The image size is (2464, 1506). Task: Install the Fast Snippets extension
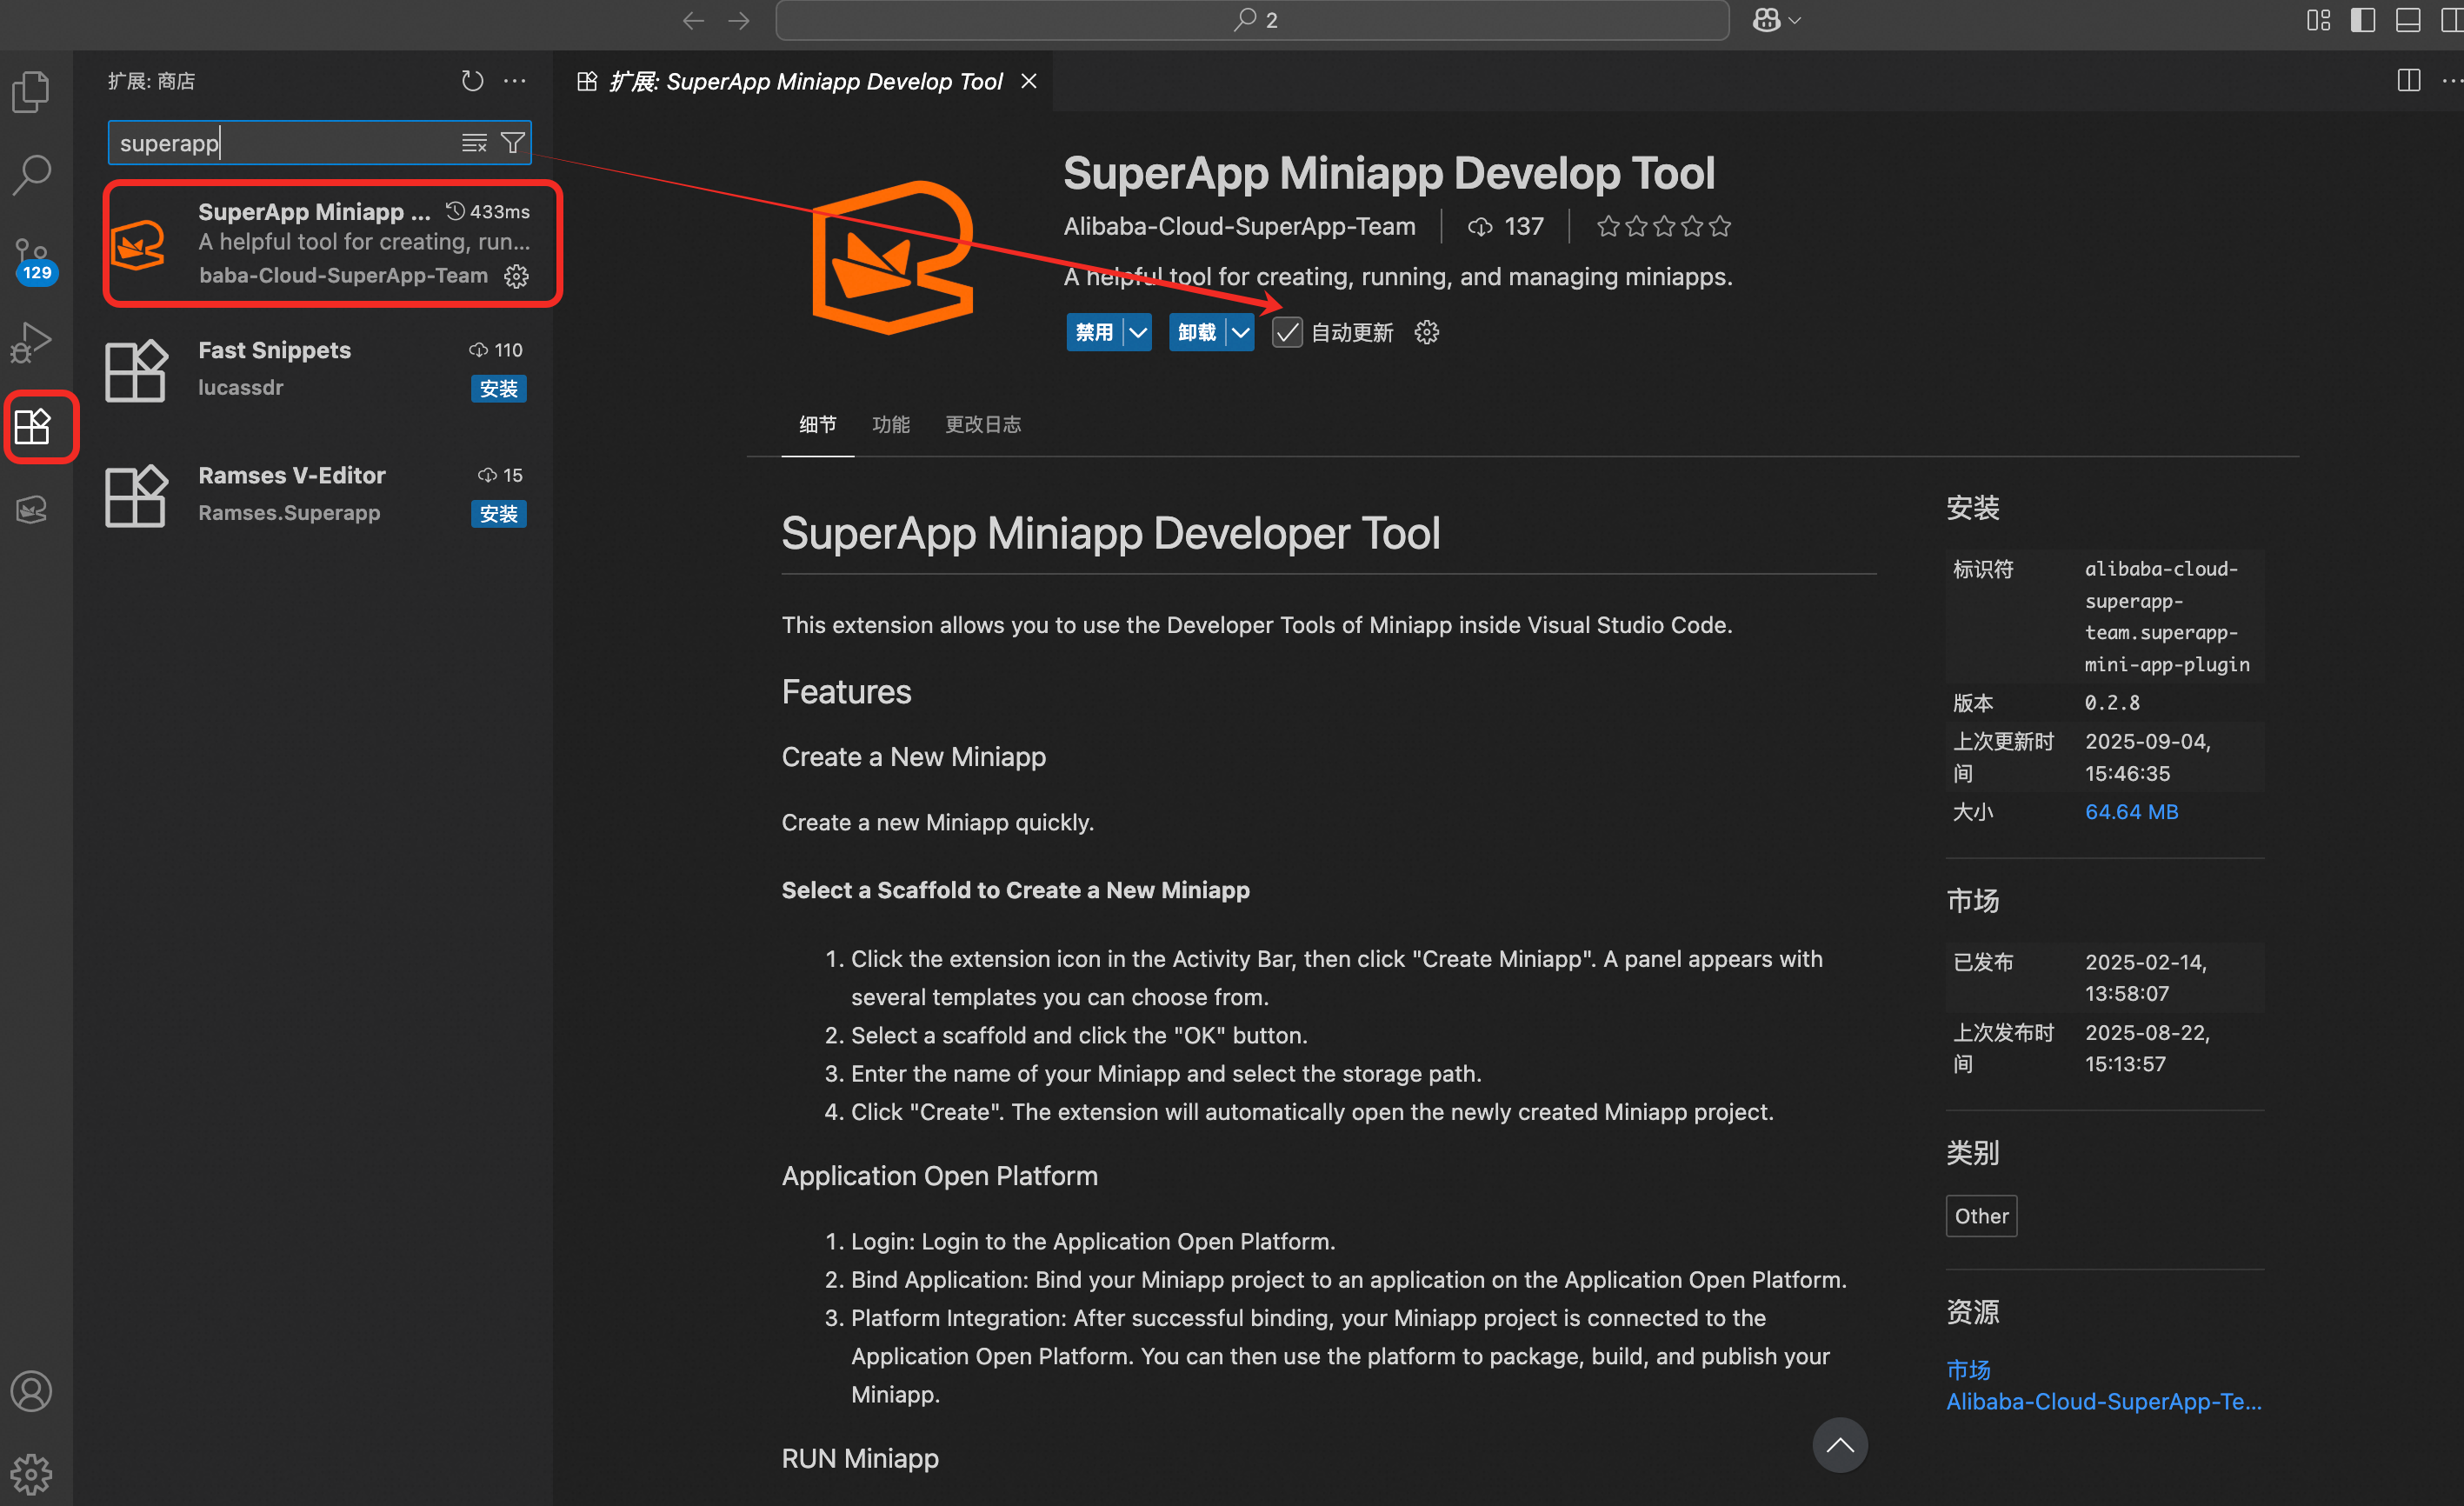click(498, 388)
